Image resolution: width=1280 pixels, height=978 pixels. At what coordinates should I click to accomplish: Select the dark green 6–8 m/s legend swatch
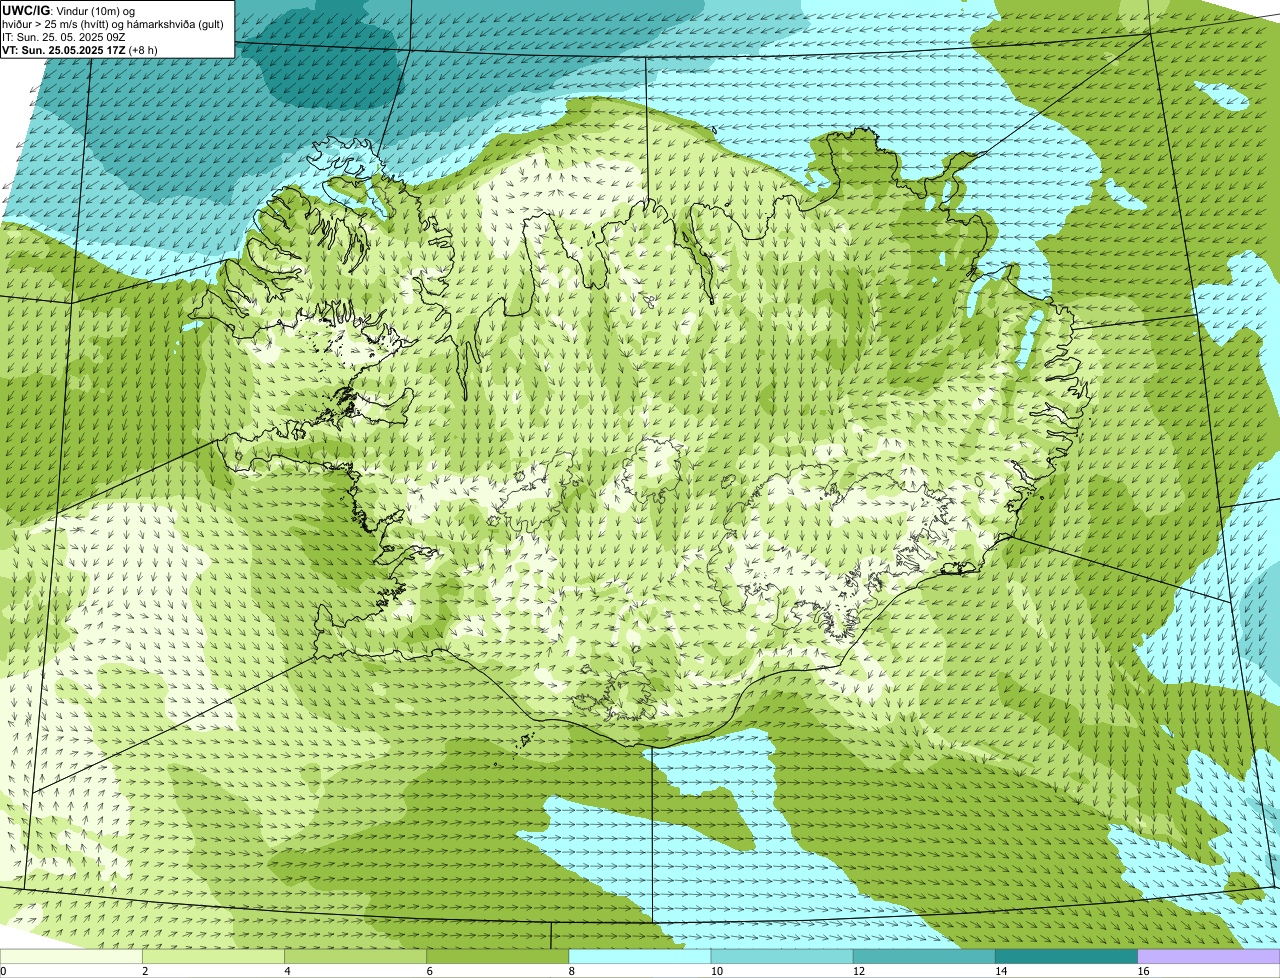click(x=497, y=956)
